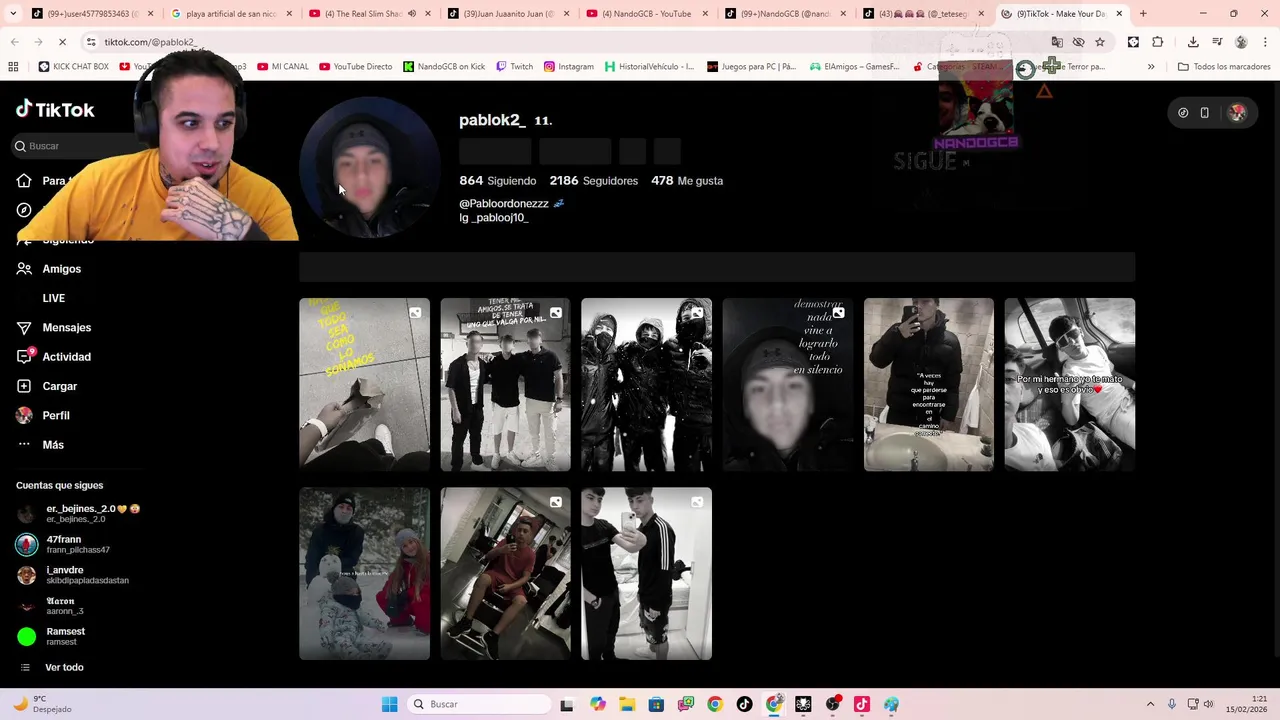Click the address bar URL
This screenshot has height=720, width=1280.
150,42
